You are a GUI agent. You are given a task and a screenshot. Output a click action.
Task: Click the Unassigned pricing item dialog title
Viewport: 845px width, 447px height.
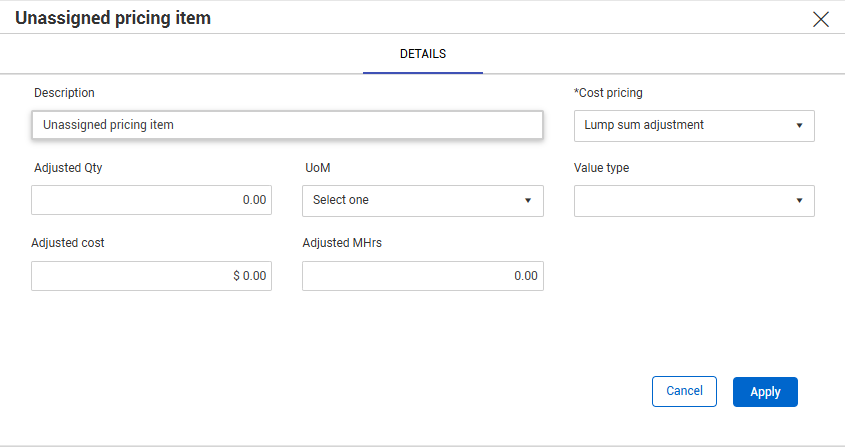point(113,18)
